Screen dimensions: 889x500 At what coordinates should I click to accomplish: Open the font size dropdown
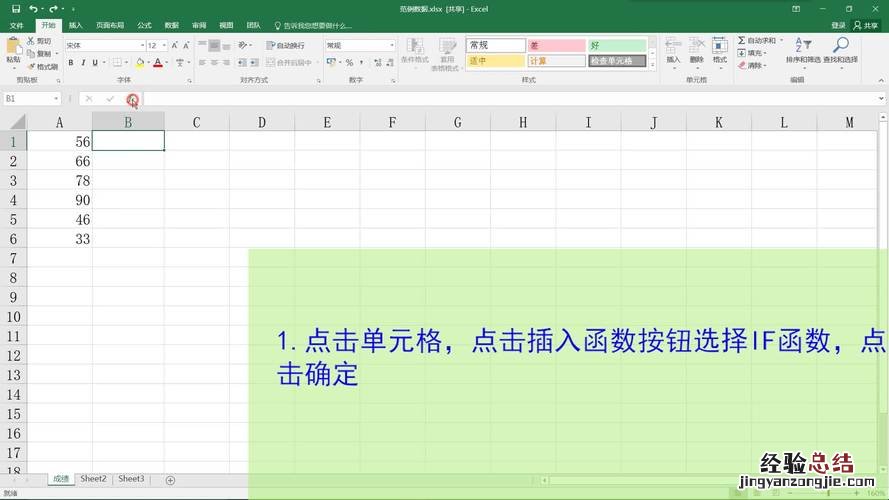(x=165, y=46)
